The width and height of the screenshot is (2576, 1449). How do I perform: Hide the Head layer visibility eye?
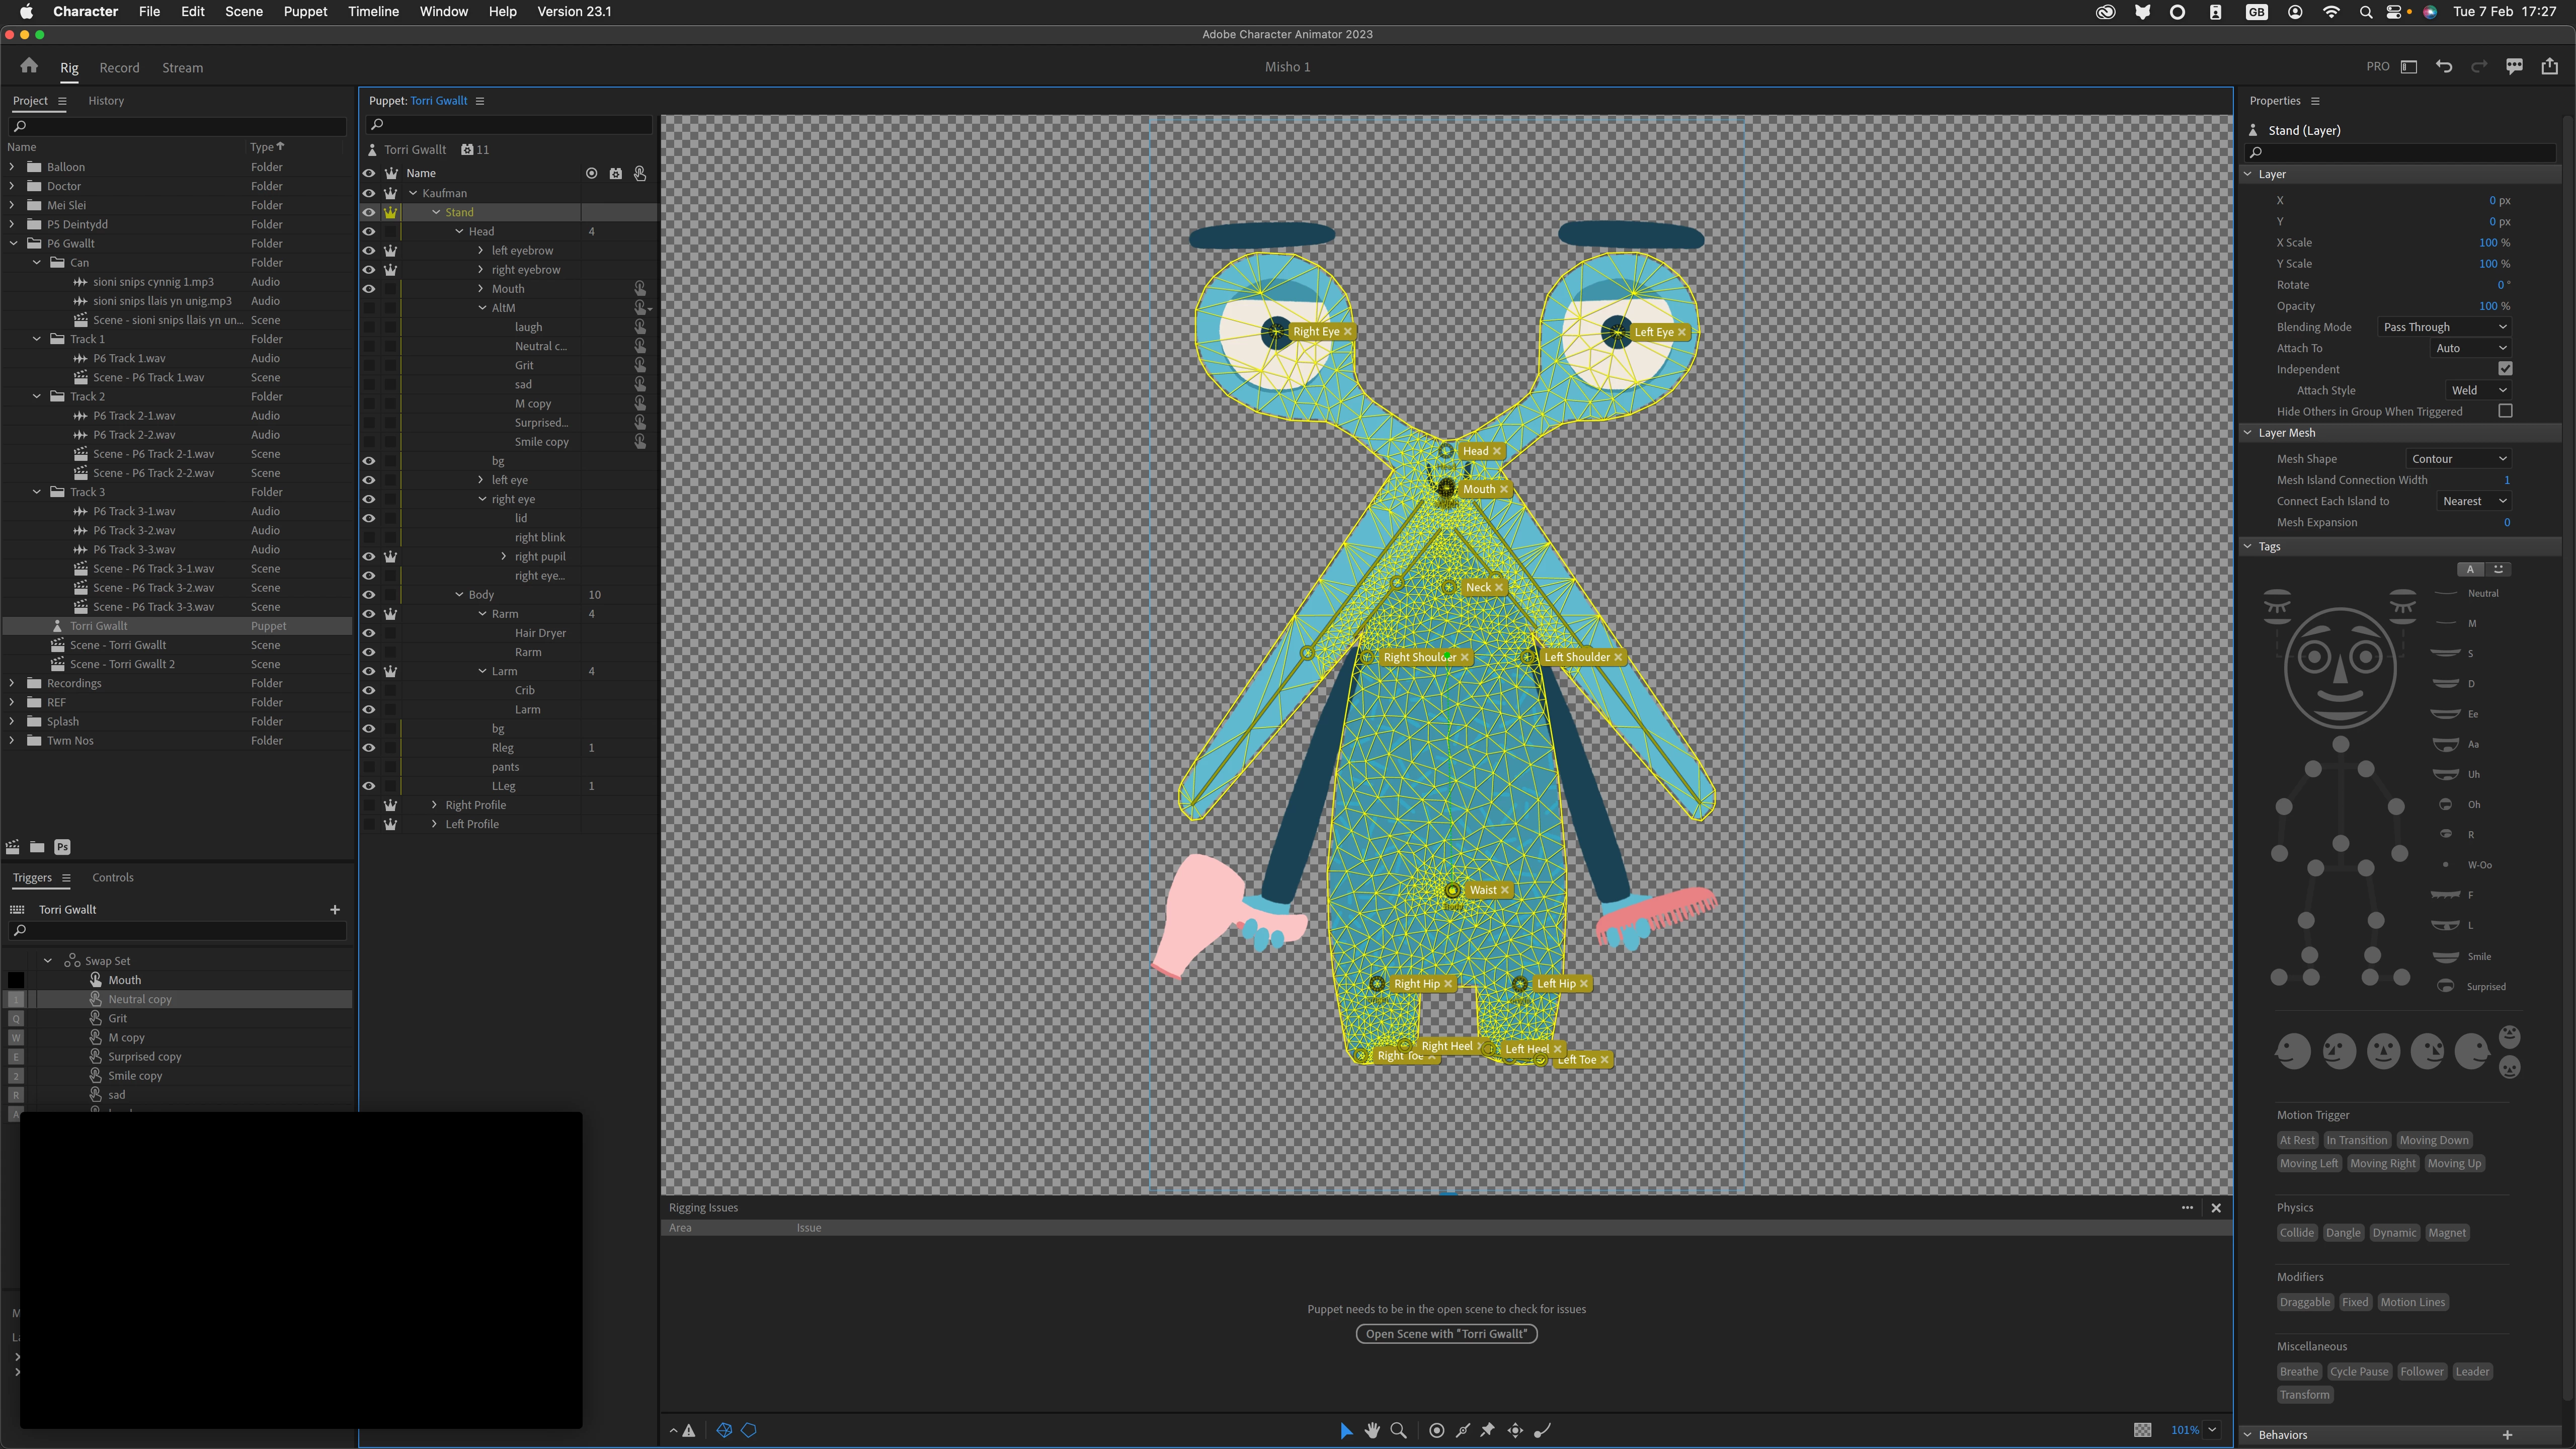point(369,231)
